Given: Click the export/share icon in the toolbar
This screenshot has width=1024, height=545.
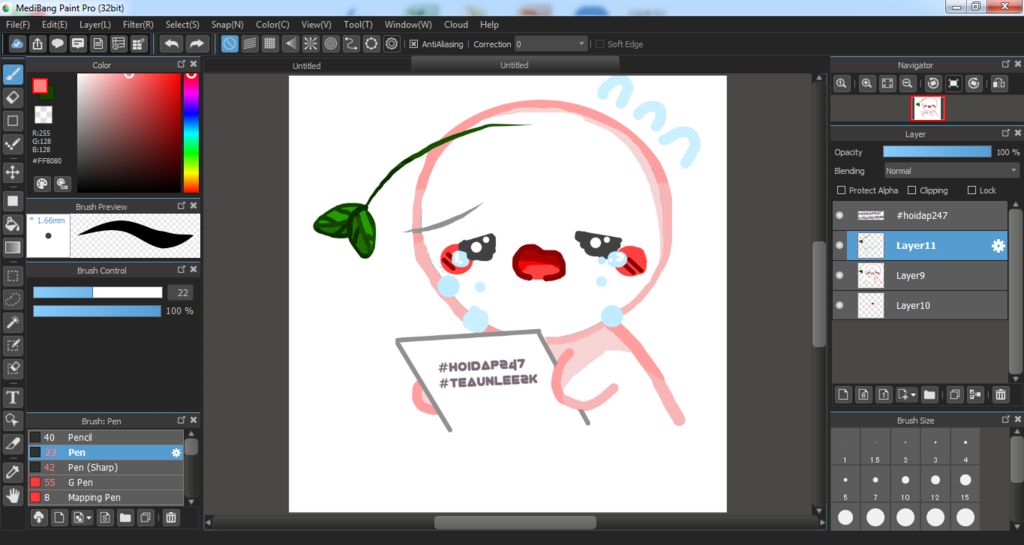Looking at the screenshot, I should 37,44.
